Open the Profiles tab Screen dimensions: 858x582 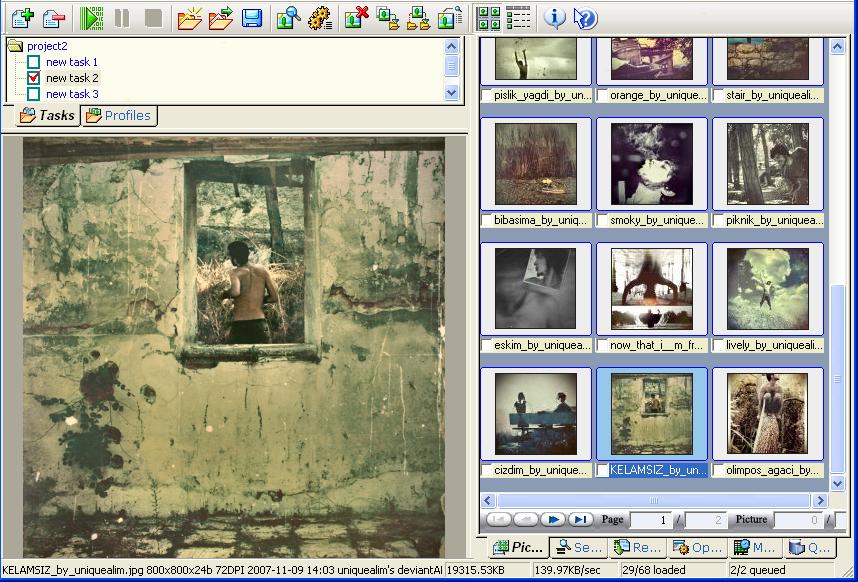[119, 115]
